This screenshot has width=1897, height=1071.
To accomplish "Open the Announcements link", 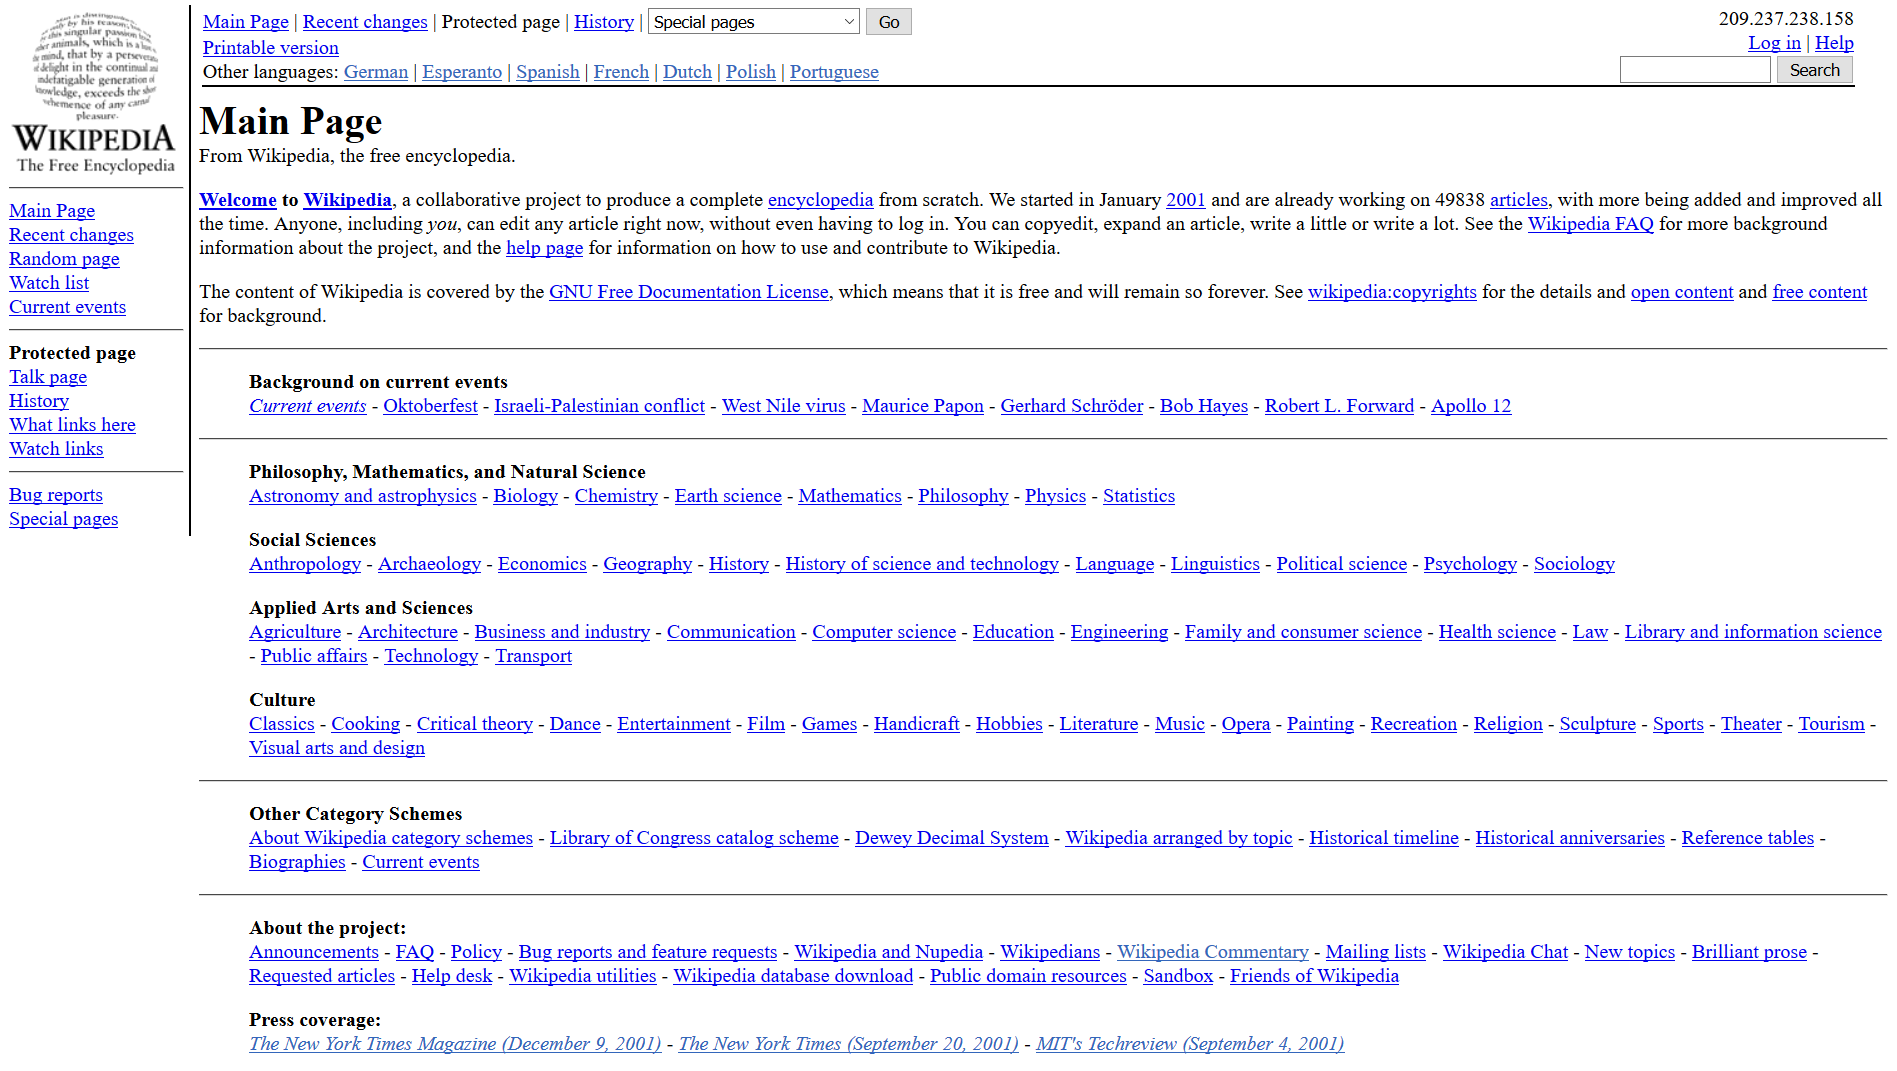I will tap(314, 952).
